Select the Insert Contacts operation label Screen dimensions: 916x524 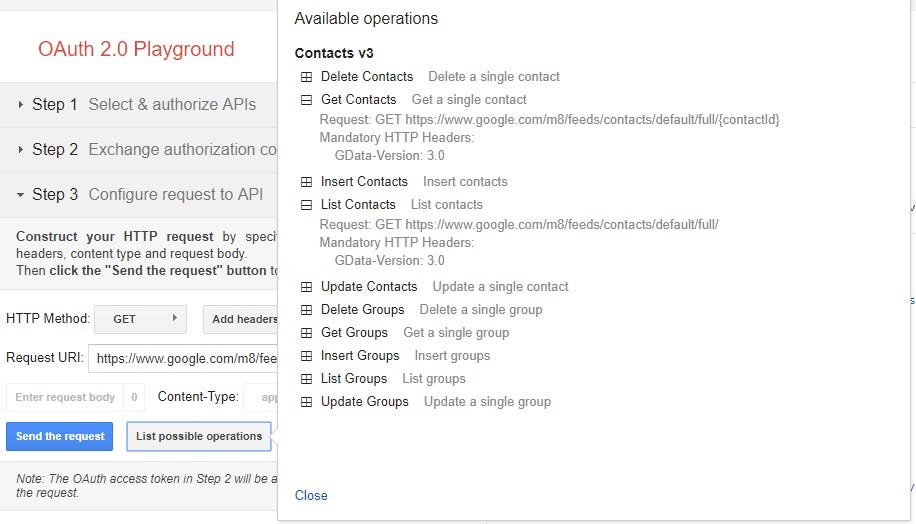coord(364,182)
